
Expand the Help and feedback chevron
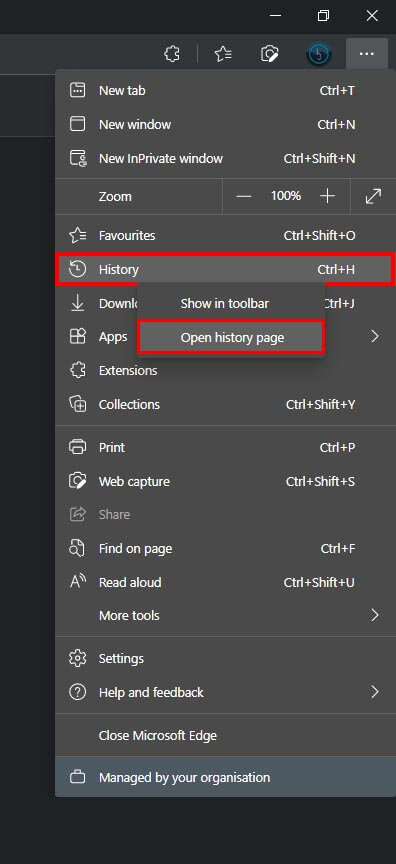375,692
